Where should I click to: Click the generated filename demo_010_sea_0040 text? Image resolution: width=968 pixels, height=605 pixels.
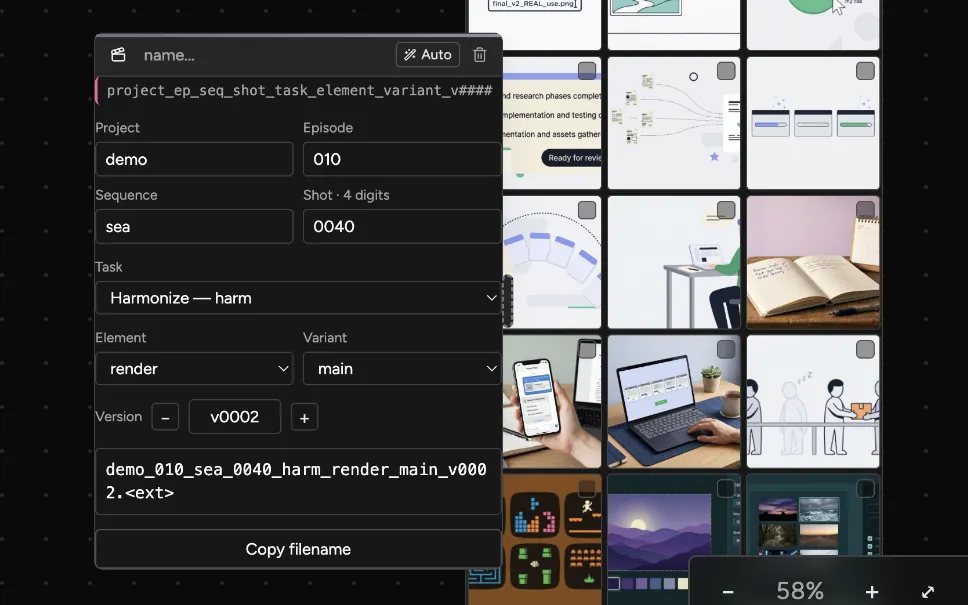click(298, 482)
